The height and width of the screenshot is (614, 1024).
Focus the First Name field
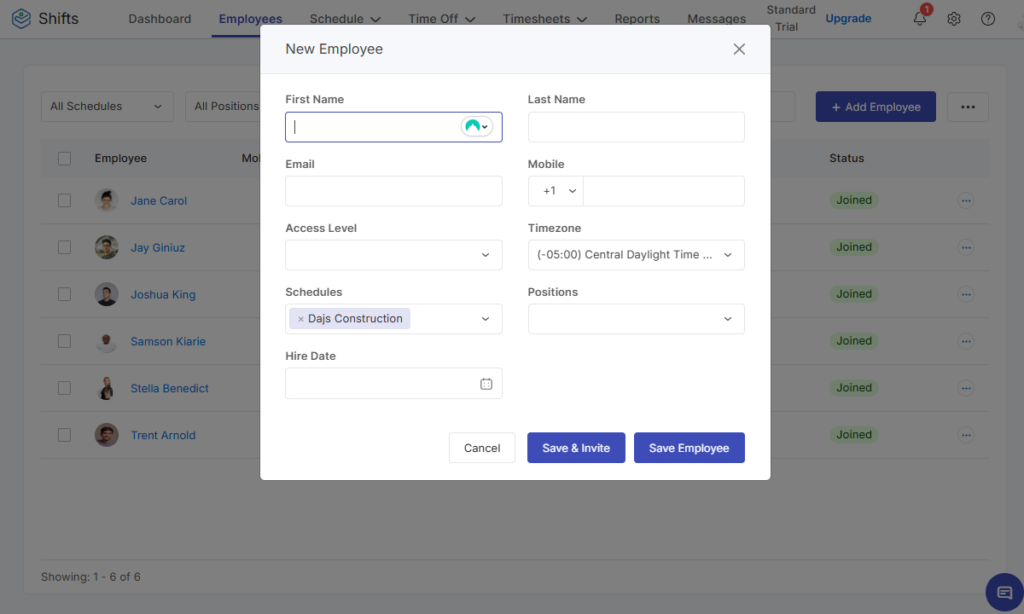tap(393, 127)
